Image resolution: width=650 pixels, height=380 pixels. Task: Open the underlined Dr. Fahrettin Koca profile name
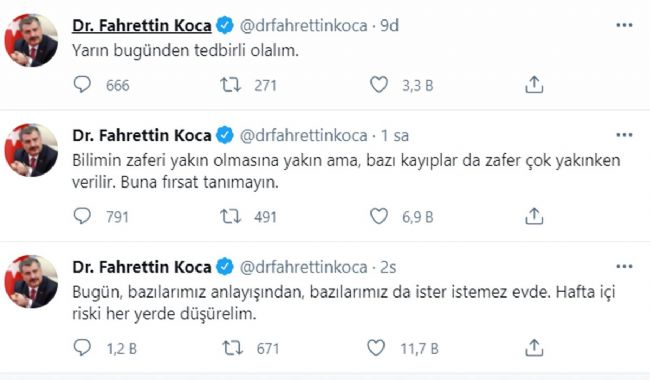(142, 26)
